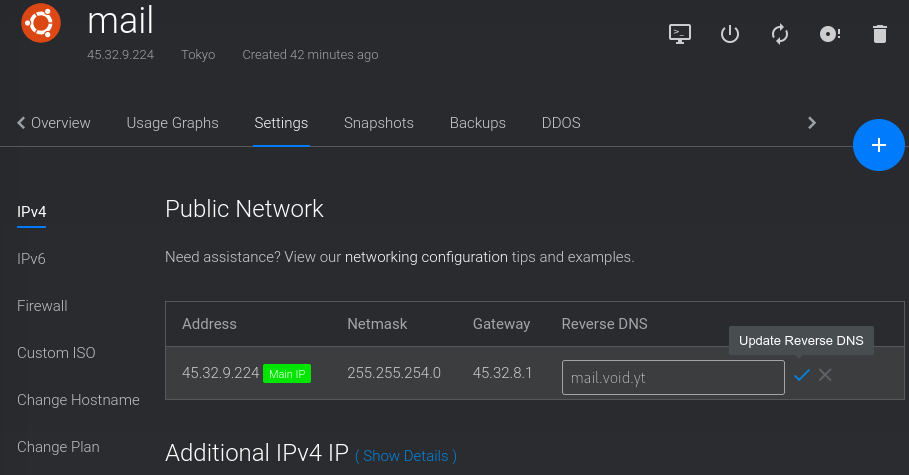The width and height of the screenshot is (909, 475).
Task: Click the Reverse DNS input field
Action: click(673, 378)
